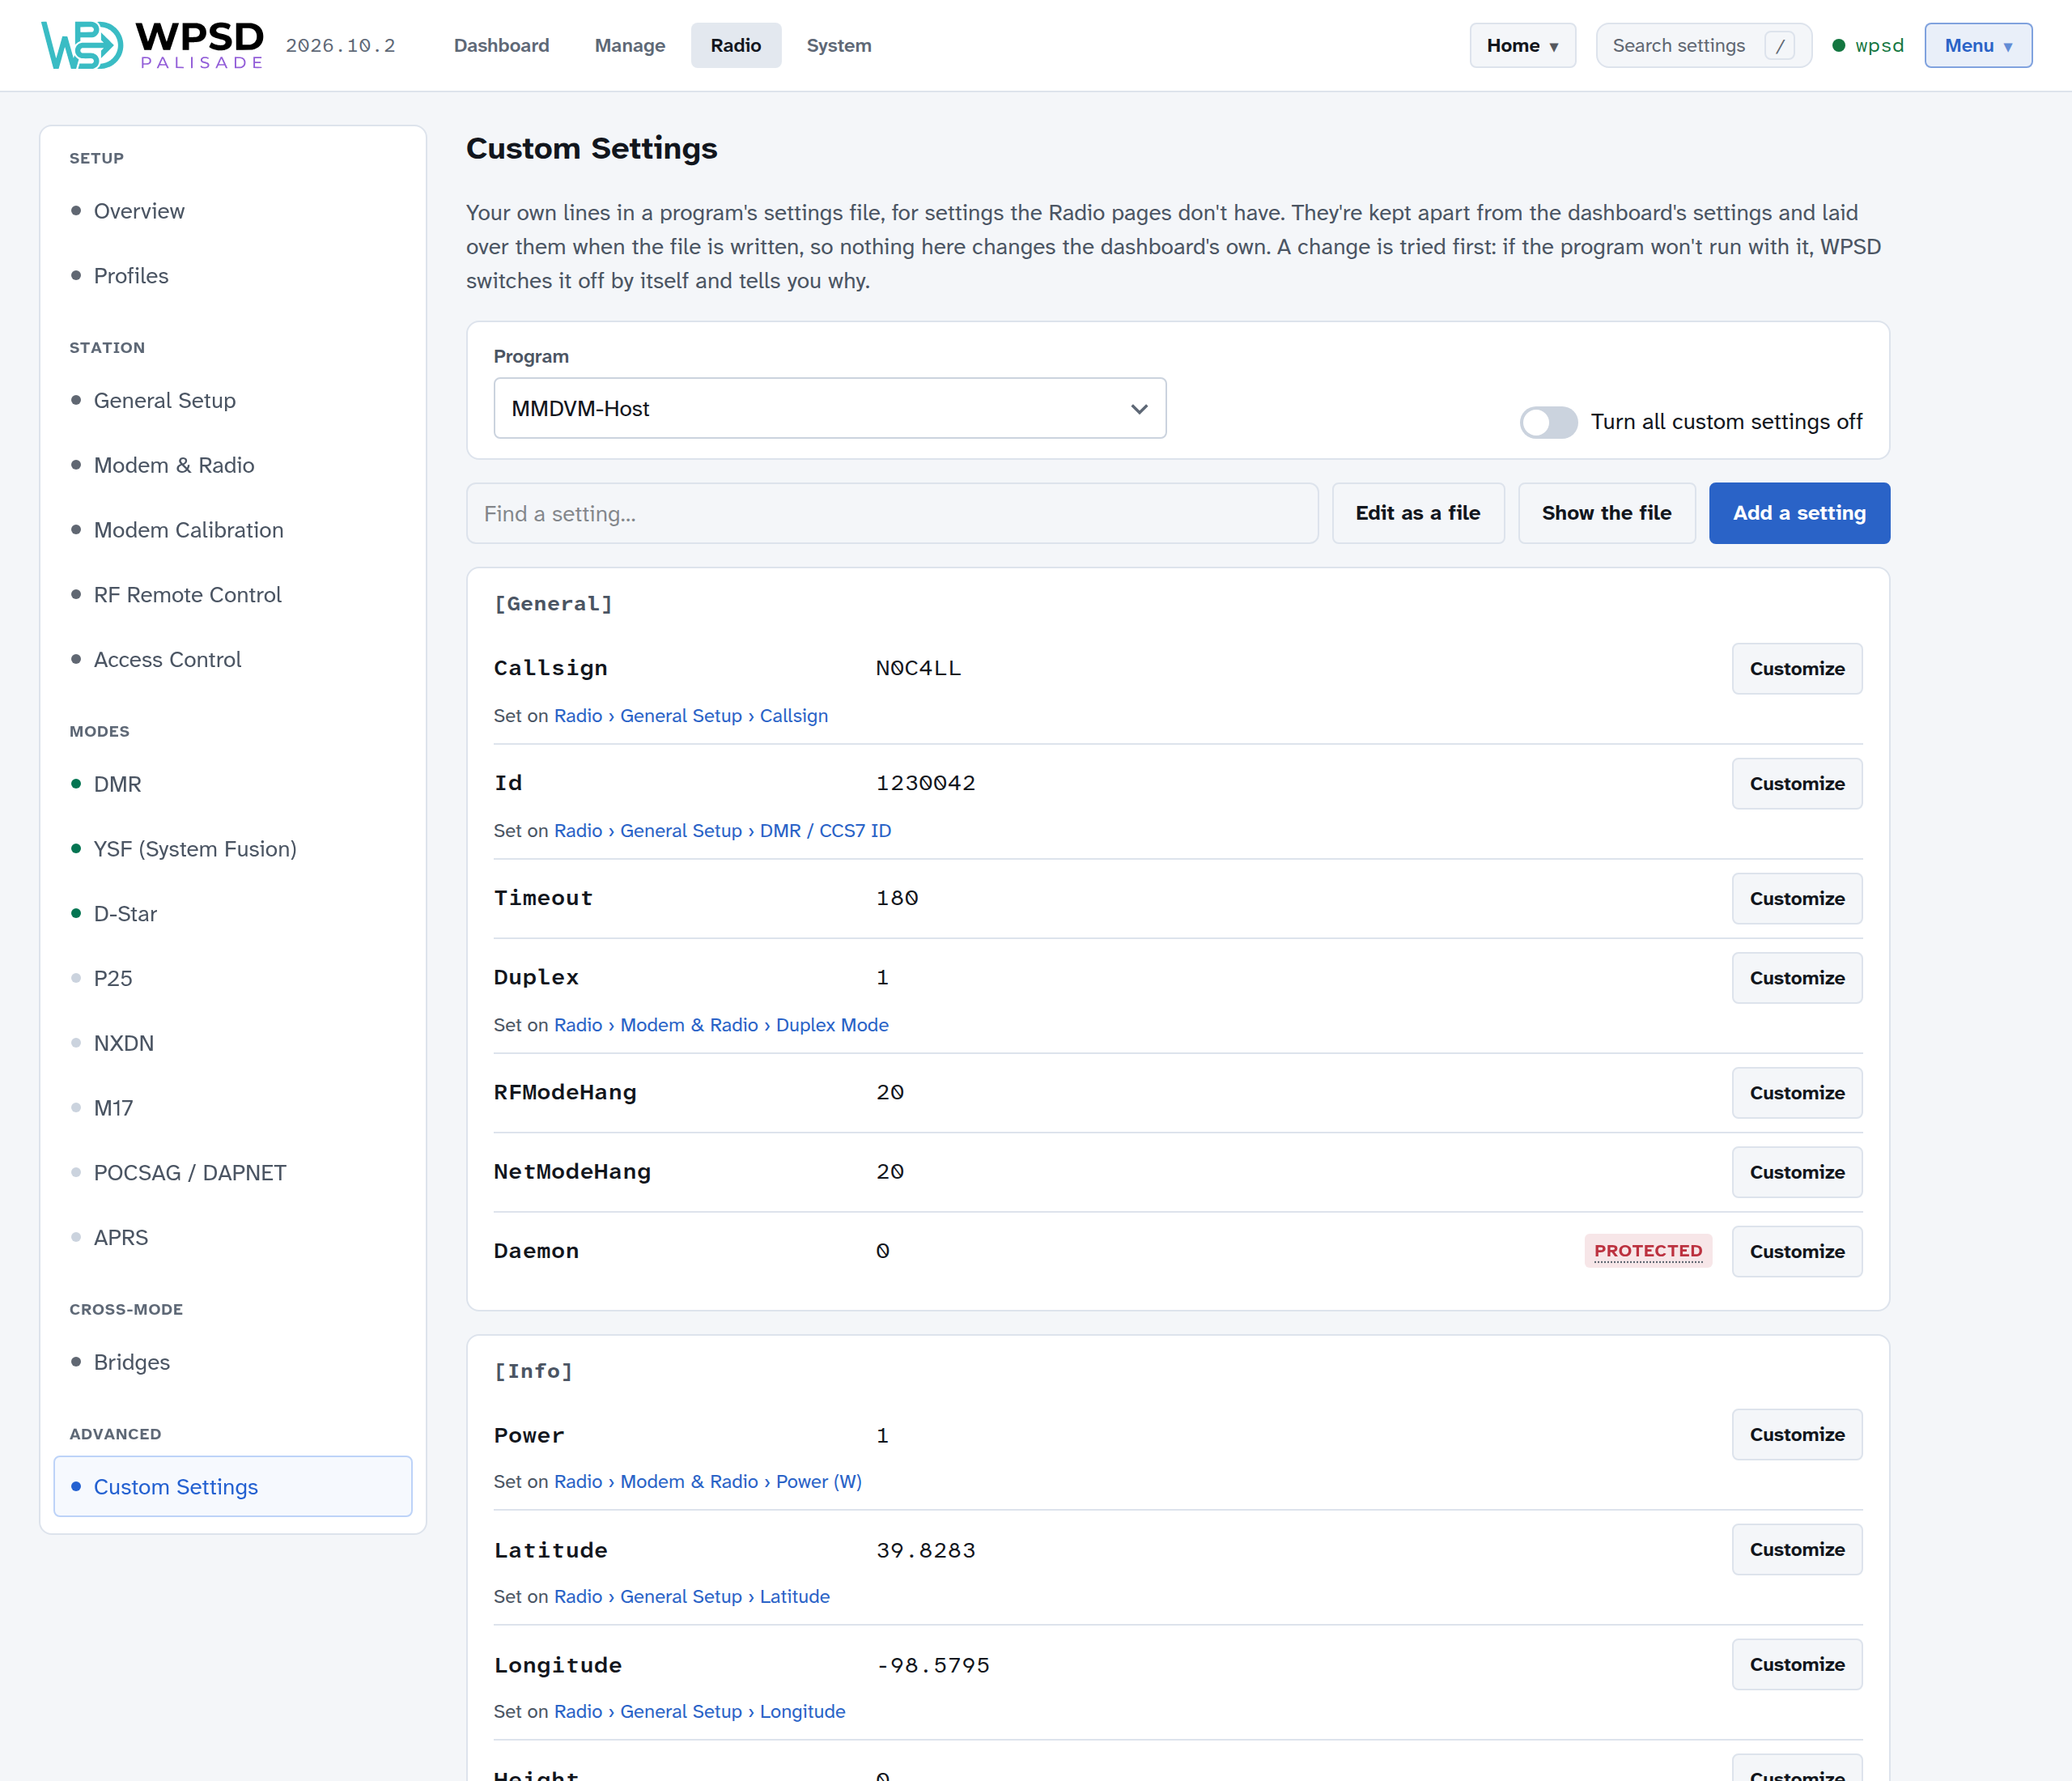Click the PROTECTED badge on Daemon
The width and height of the screenshot is (2072, 1781).
(x=1648, y=1251)
